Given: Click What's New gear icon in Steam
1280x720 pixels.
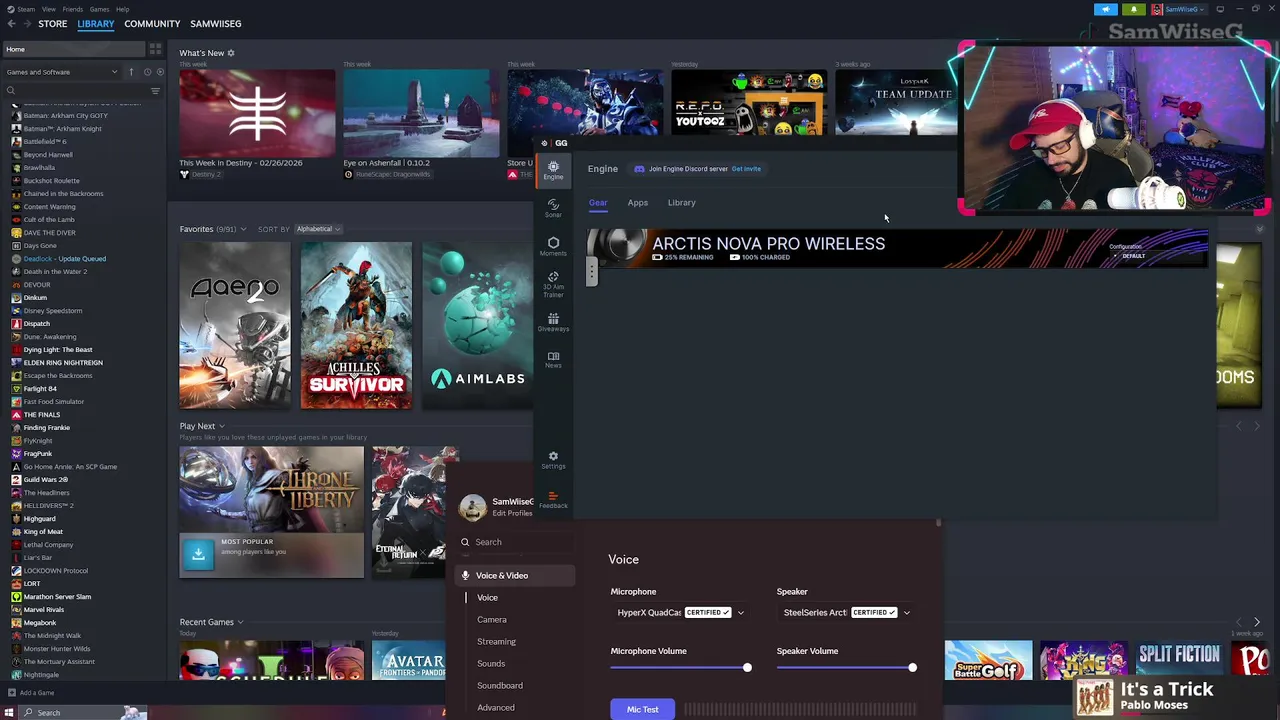Looking at the screenshot, I should (x=231, y=53).
